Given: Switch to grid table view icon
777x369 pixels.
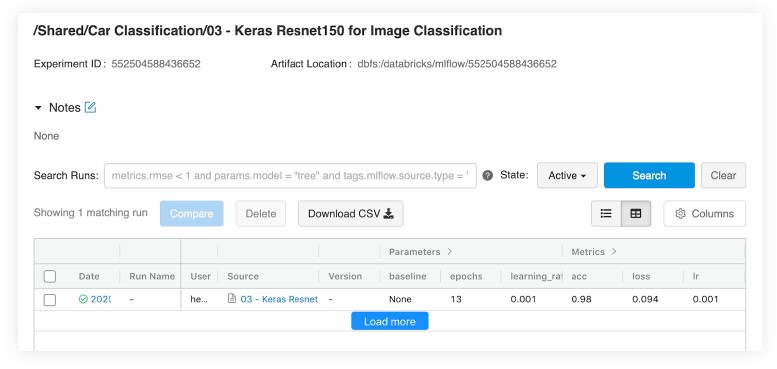Looking at the screenshot, I should click(x=636, y=213).
